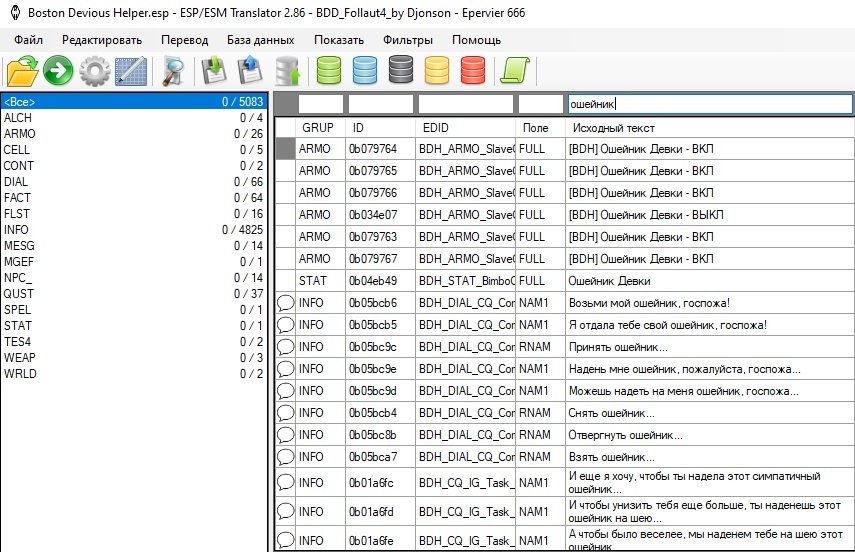Sort by the EDID column header
Viewport: 855px width, 552px height.
(466, 128)
